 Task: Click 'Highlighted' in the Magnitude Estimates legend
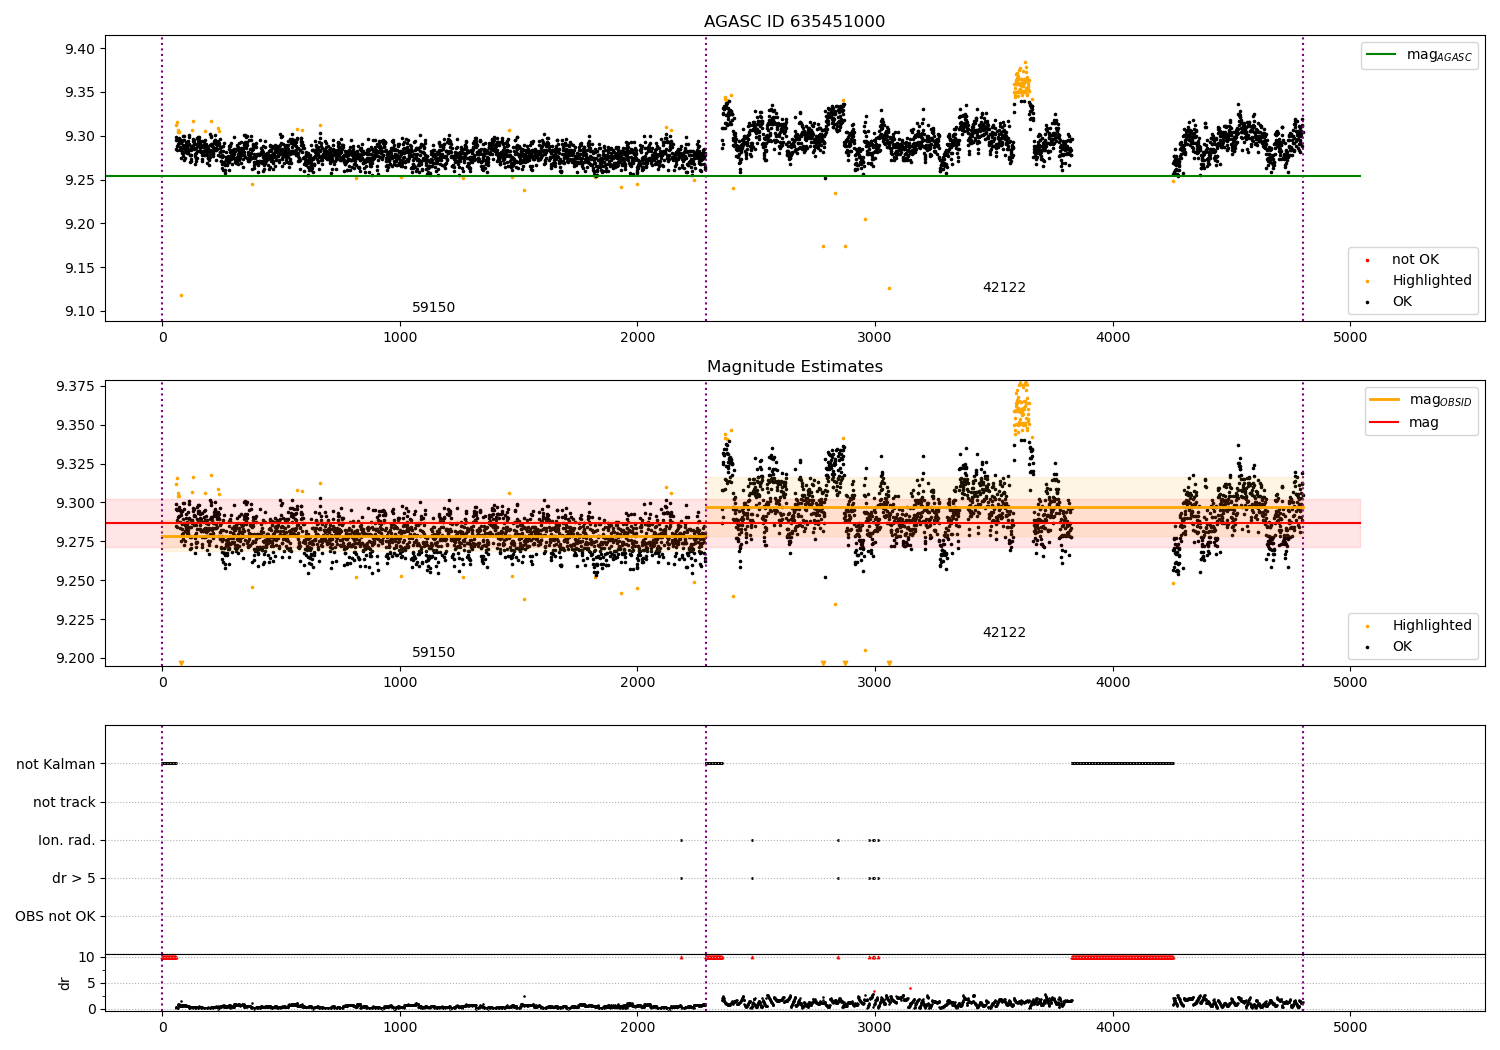click(1432, 626)
